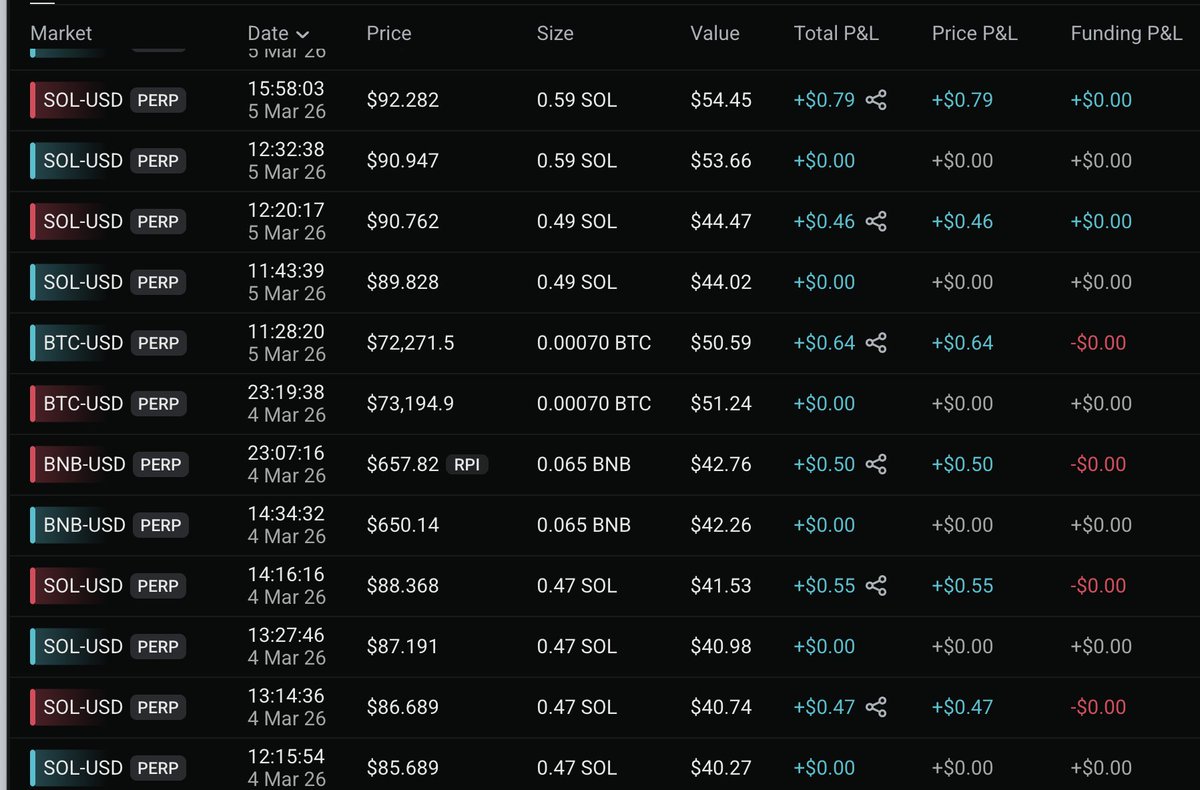Image resolution: width=1200 pixels, height=790 pixels.
Task: Select value $50.59
Action: pos(721,343)
